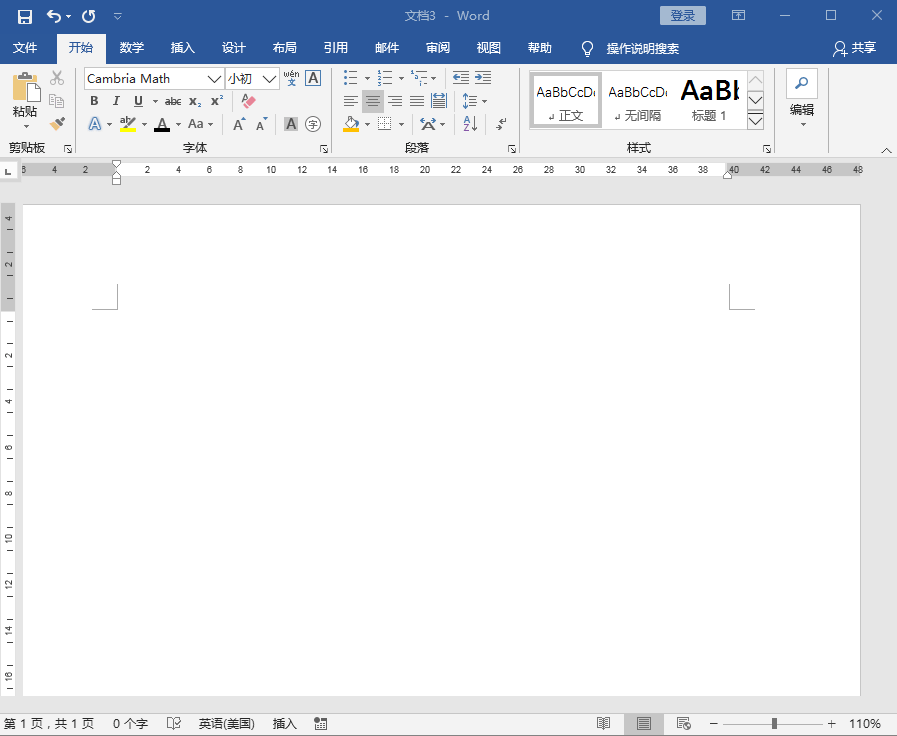Decrease paragraph indent
897x736 pixels.
tap(461, 78)
